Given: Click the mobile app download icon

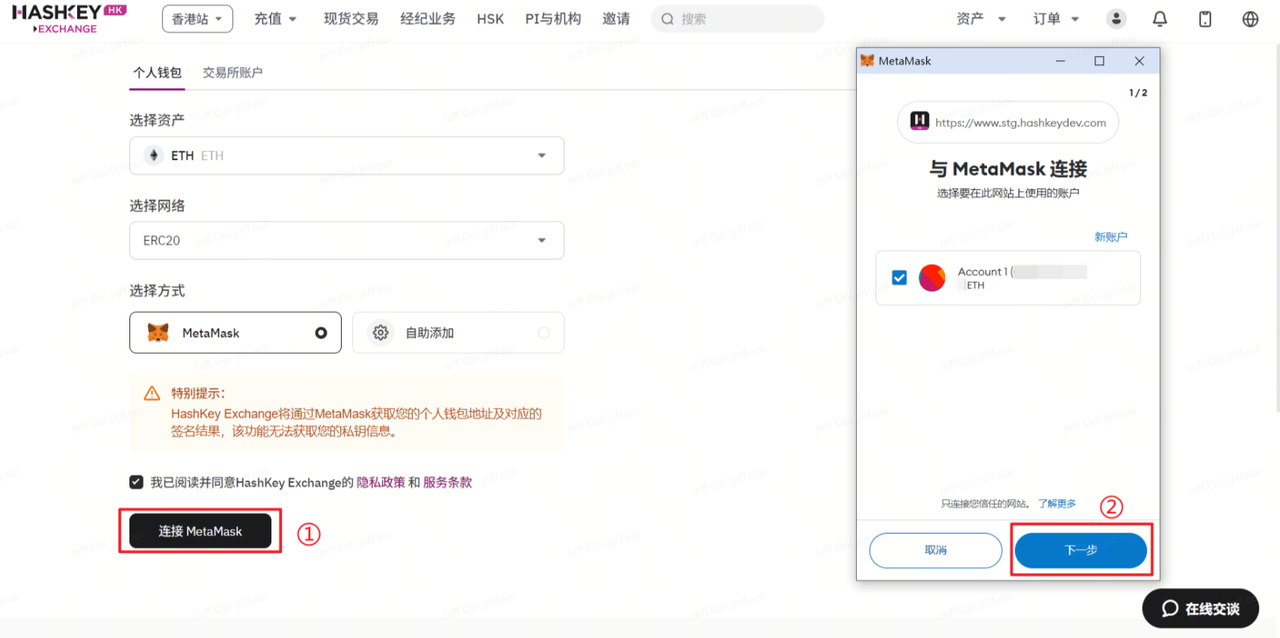Looking at the screenshot, I should point(1205,19).
